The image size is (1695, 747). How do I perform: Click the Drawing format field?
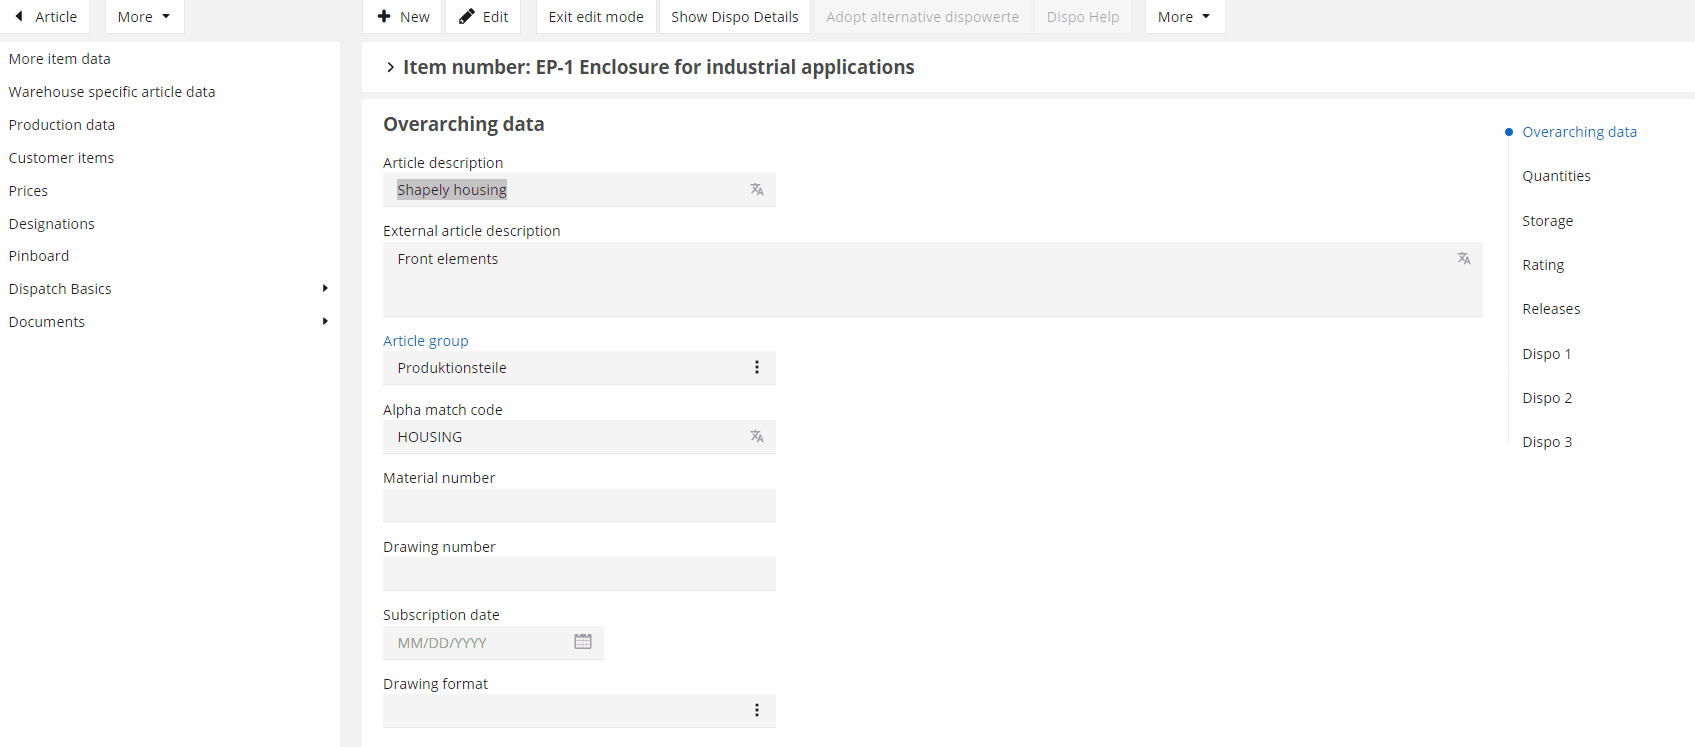[579, 711]
